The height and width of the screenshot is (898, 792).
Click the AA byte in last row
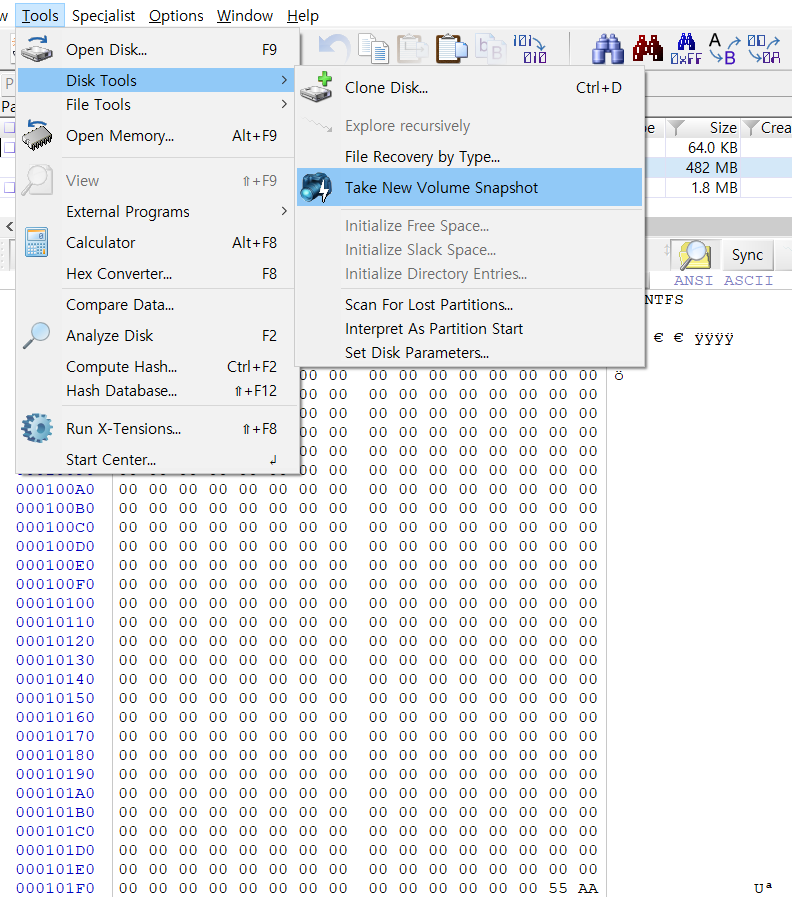[x=588, y=888]
